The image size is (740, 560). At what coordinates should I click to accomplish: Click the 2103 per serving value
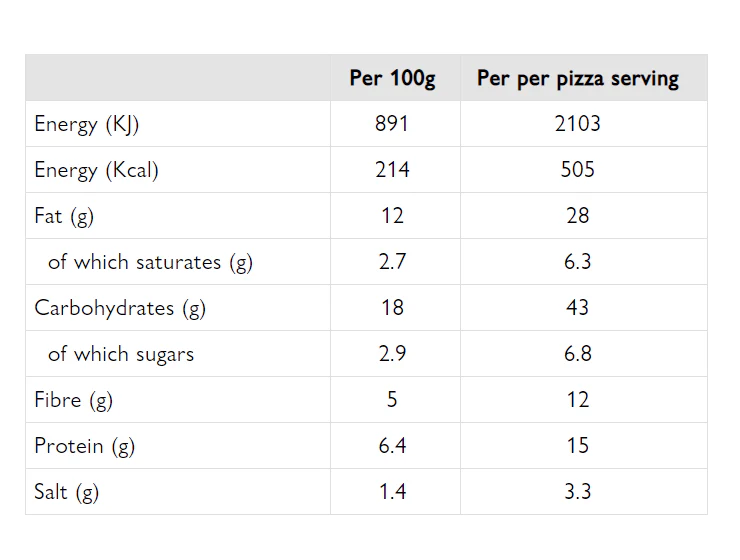[578, 124]
